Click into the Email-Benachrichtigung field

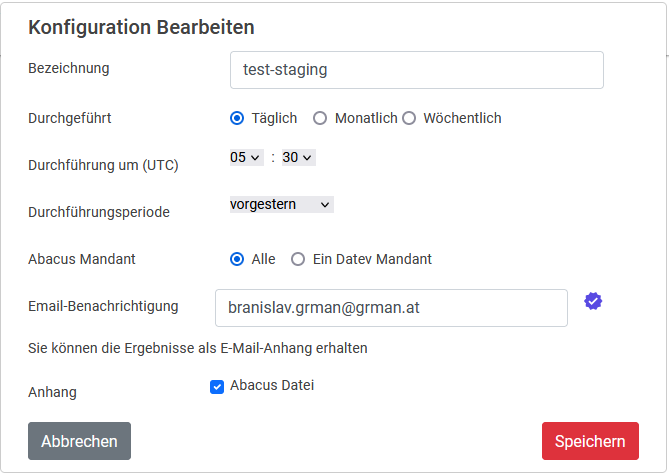[x=391, y=308]
